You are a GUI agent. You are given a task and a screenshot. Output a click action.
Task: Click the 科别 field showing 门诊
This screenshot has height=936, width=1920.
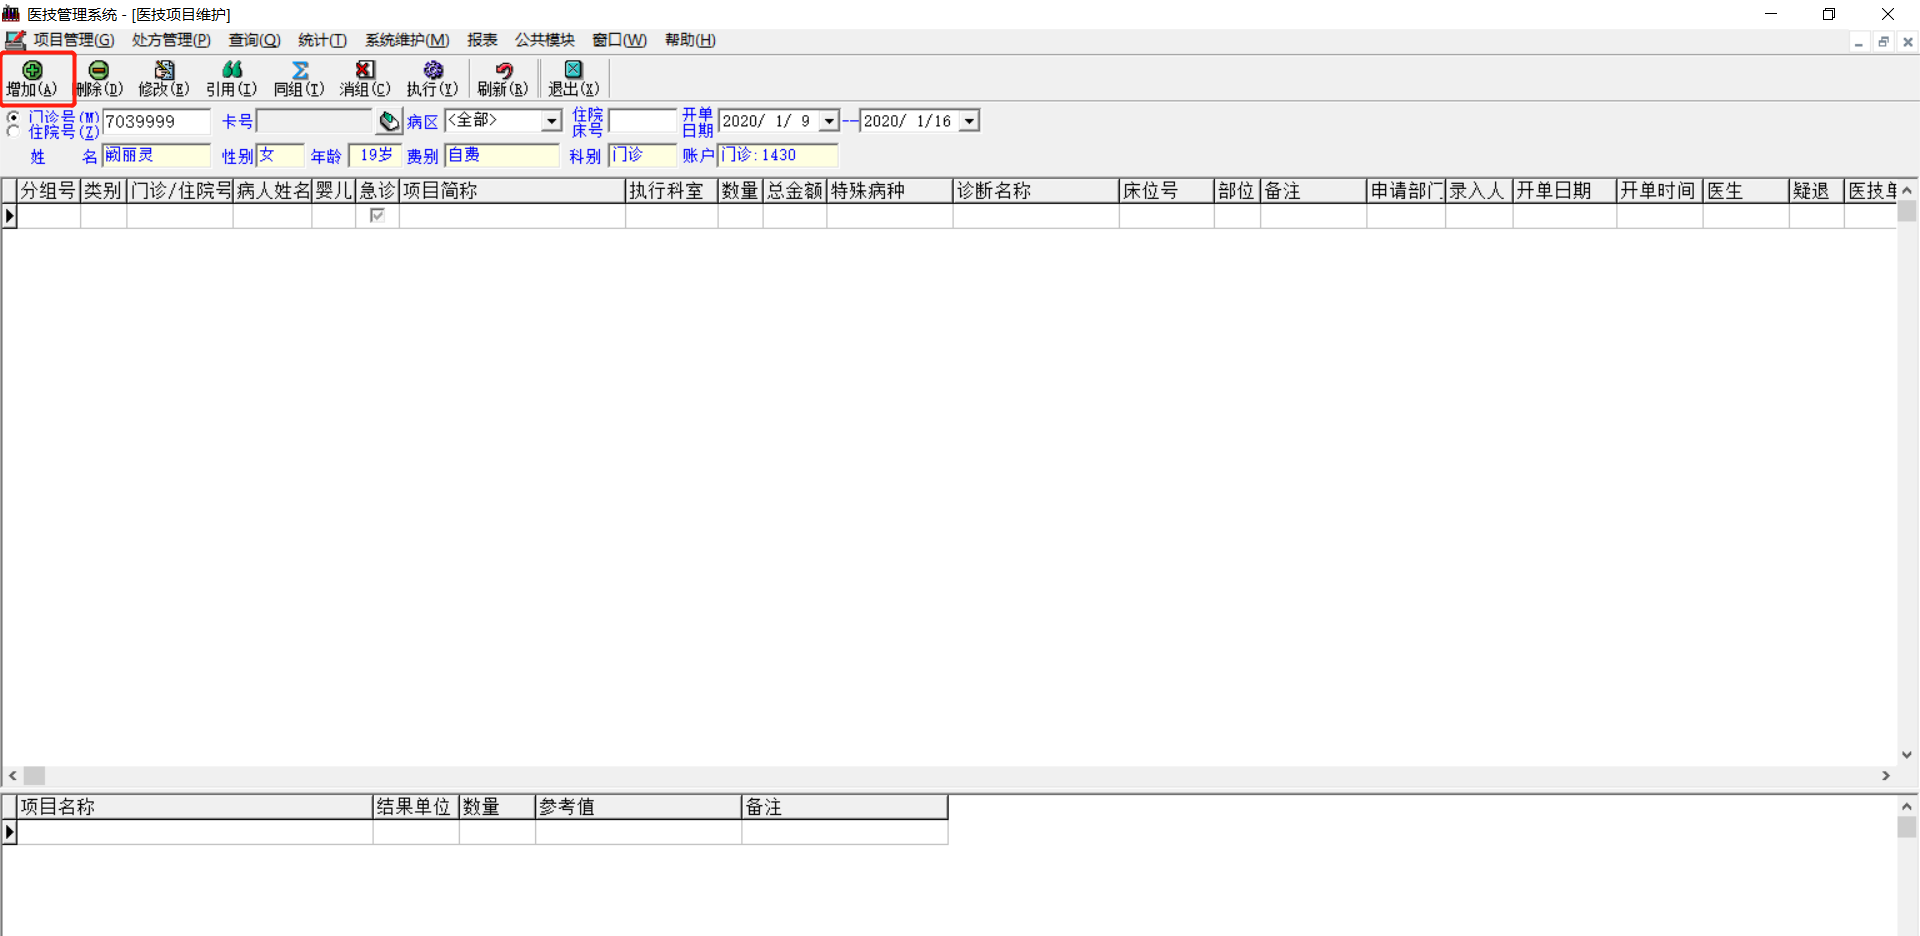(642, 155)
